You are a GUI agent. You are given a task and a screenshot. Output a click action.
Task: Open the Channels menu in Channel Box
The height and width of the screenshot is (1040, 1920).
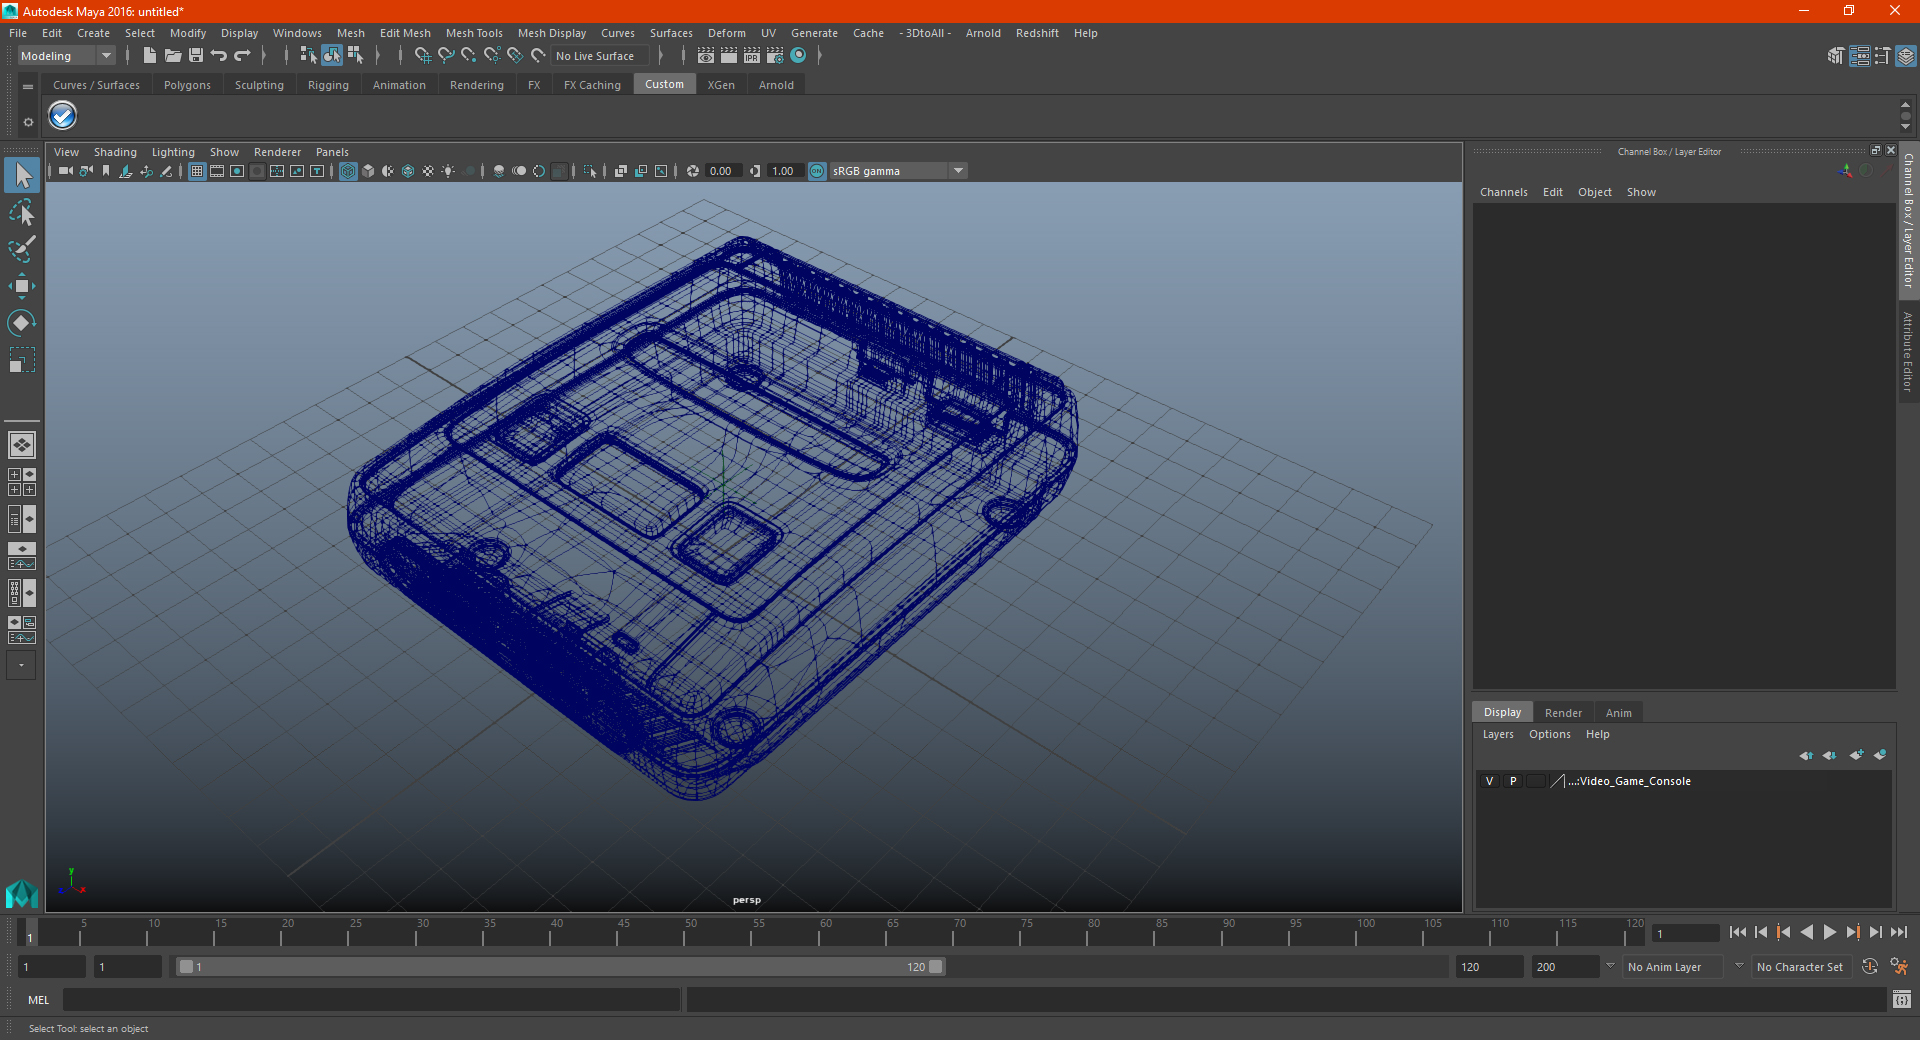[1503, 192]
